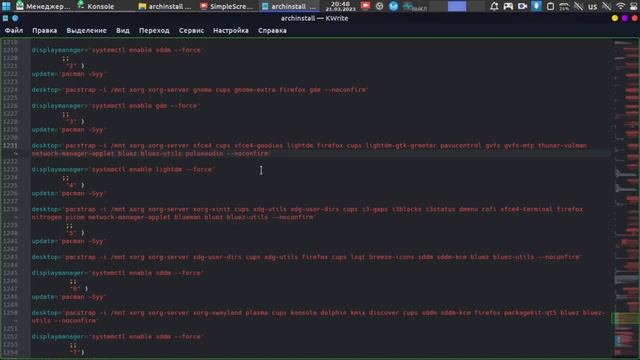Click the "4" ) case label on line 1235
This screenshot has height=360, width=640.
click(x=75, y=185)
